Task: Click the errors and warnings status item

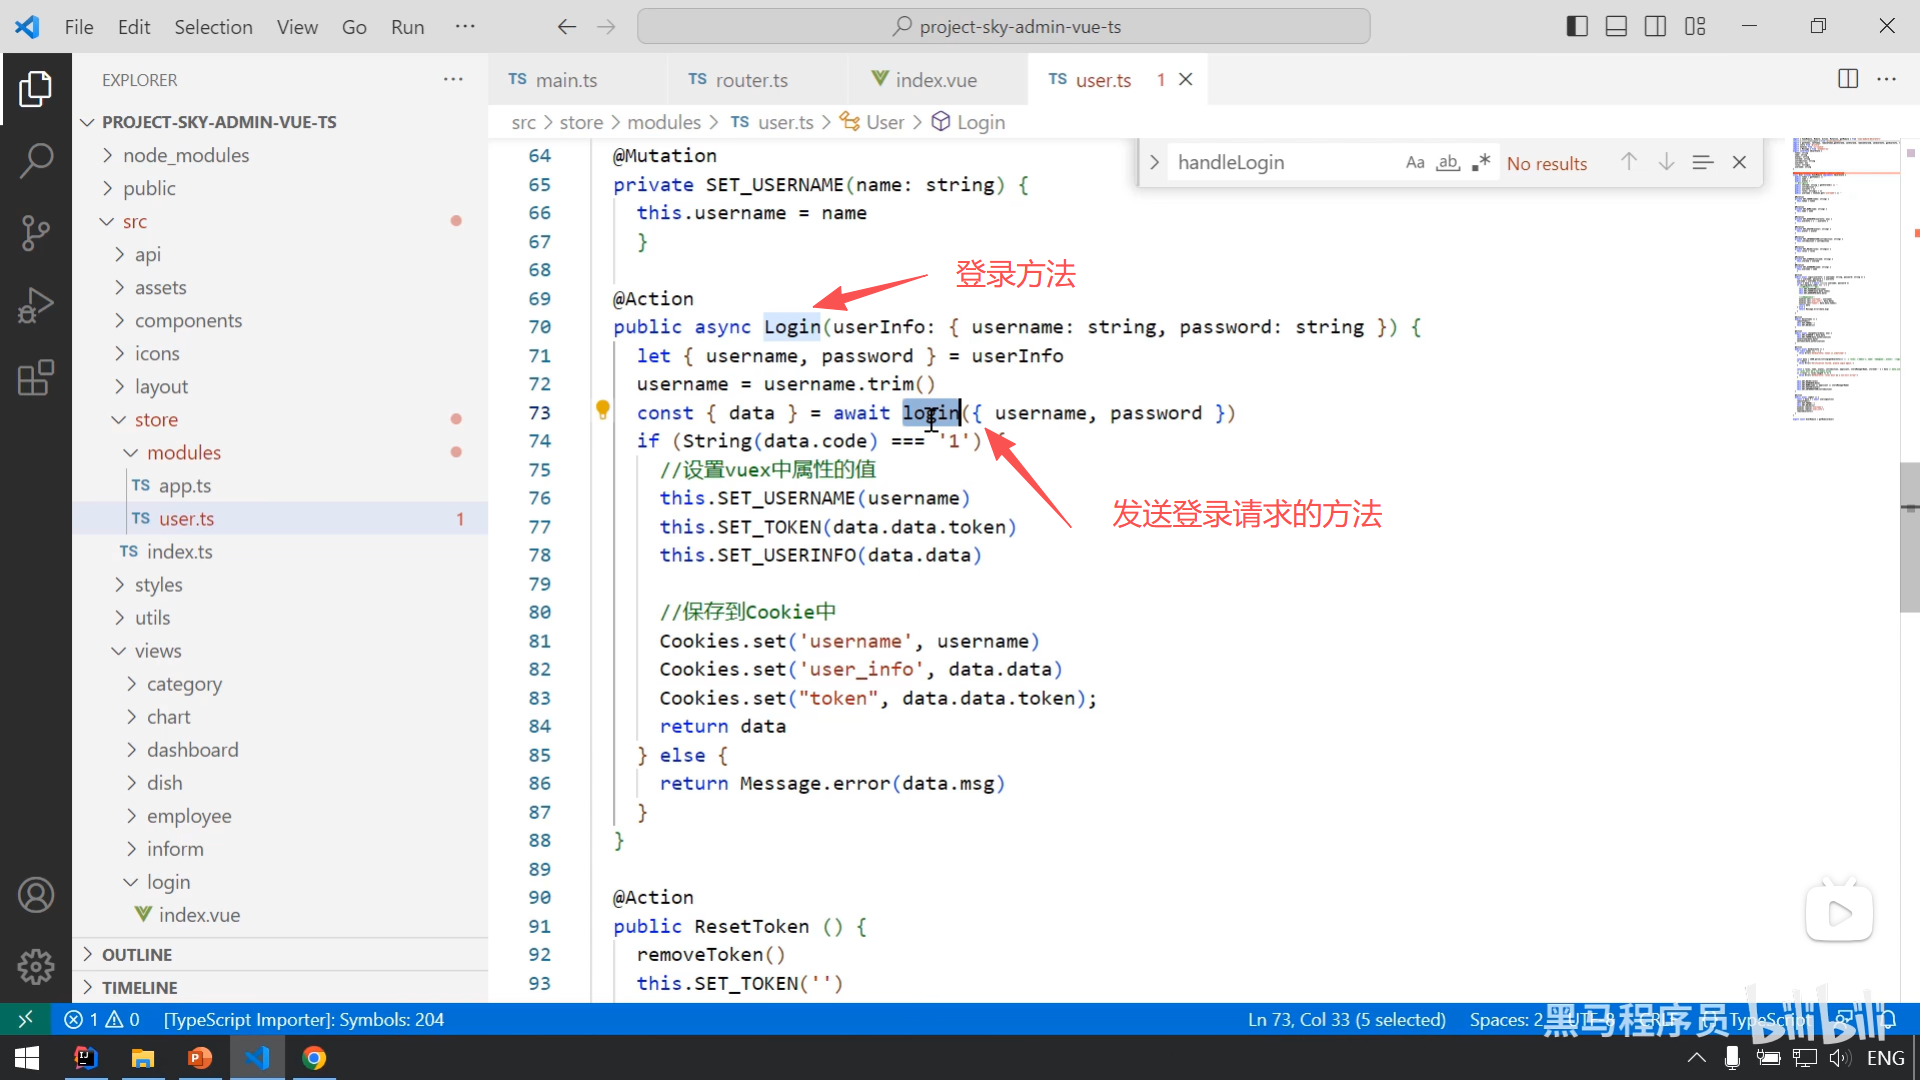Action: [102, 1019]
